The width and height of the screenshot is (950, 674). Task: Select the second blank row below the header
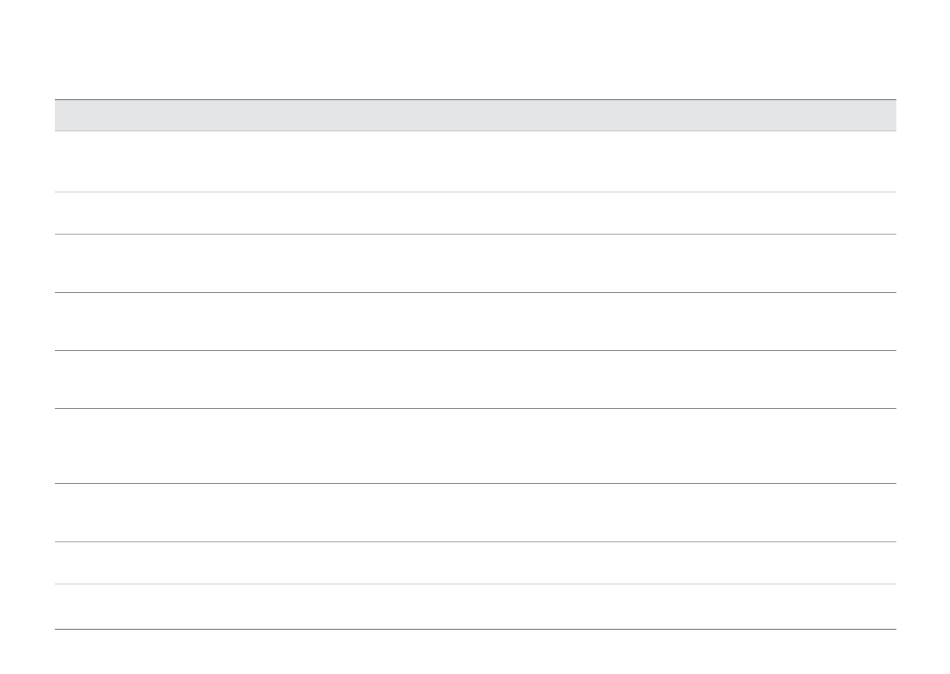(x=475, y=213)
